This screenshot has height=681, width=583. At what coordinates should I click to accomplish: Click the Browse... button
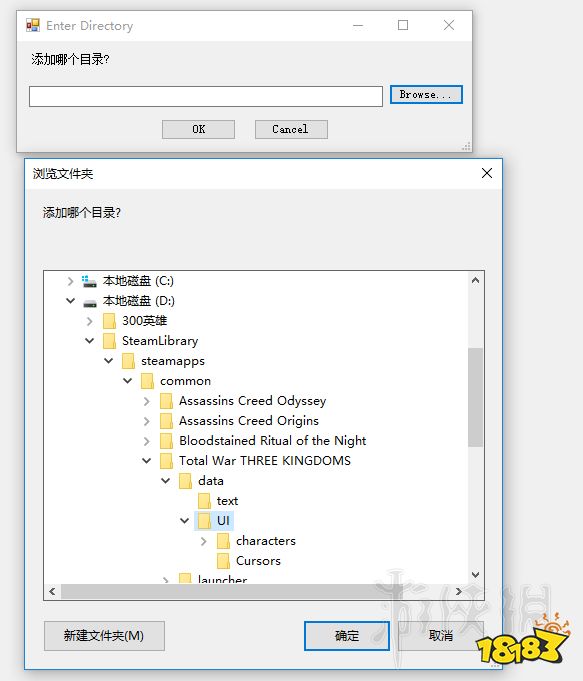426,94
